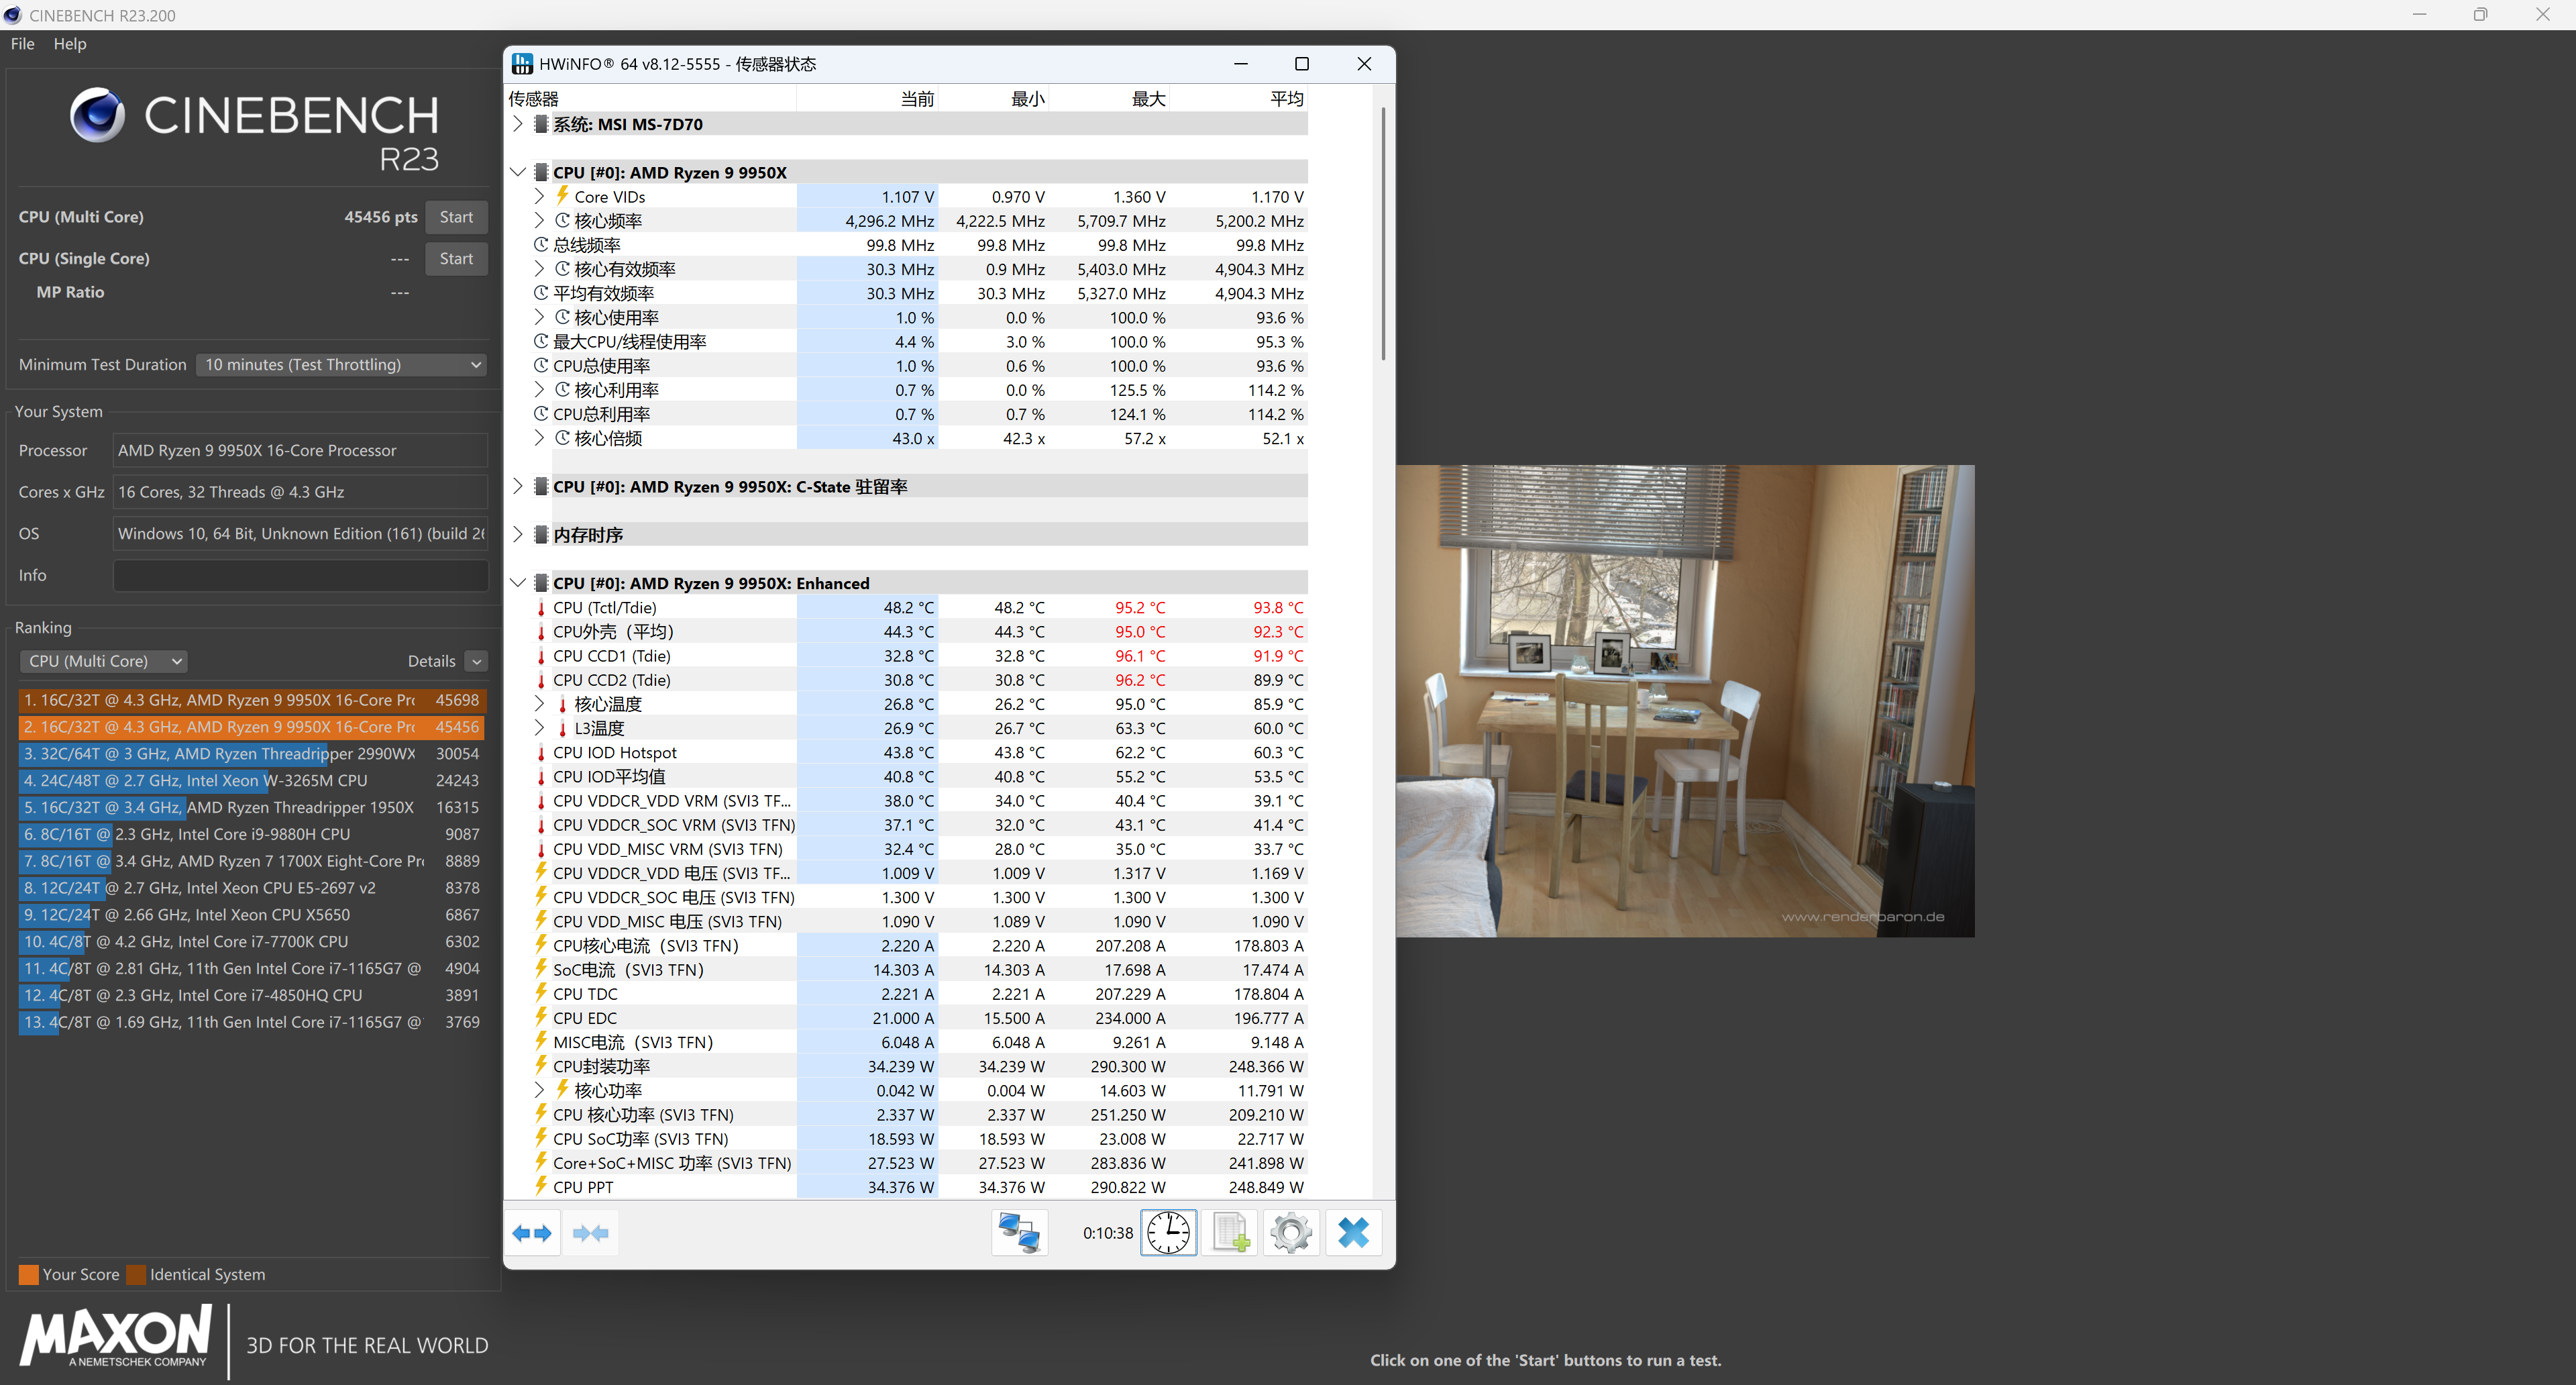
Task: Open the Help menu
Action: tap(70, 44)
